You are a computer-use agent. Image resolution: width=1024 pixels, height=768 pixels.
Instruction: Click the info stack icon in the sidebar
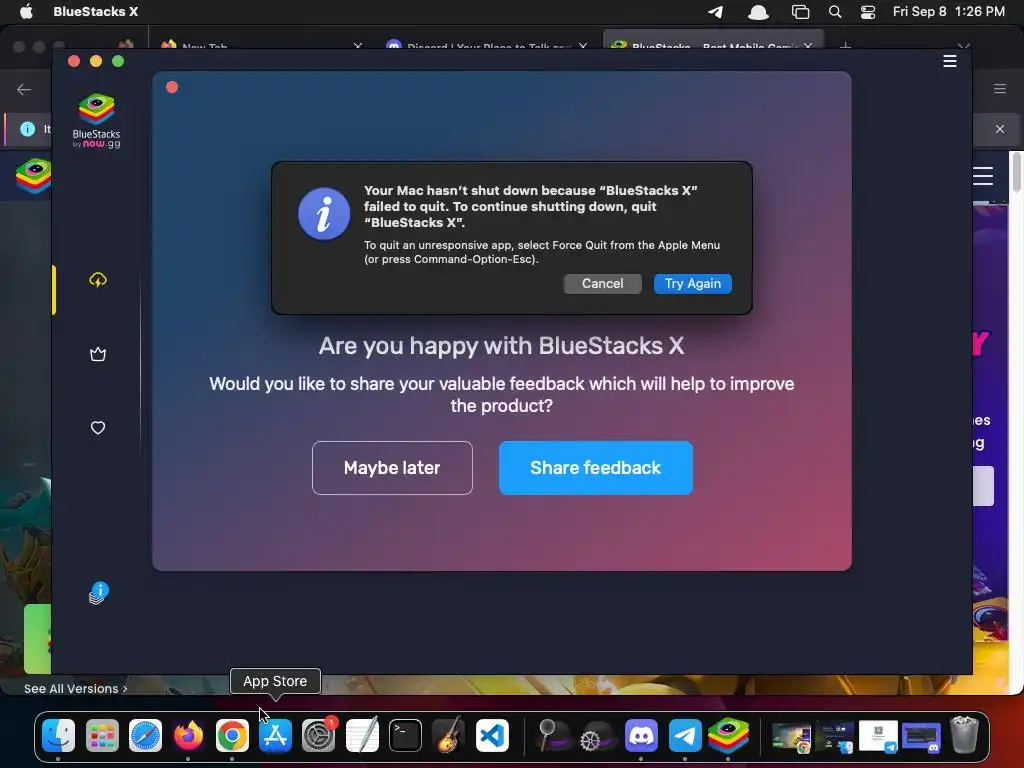click(98, 593)
